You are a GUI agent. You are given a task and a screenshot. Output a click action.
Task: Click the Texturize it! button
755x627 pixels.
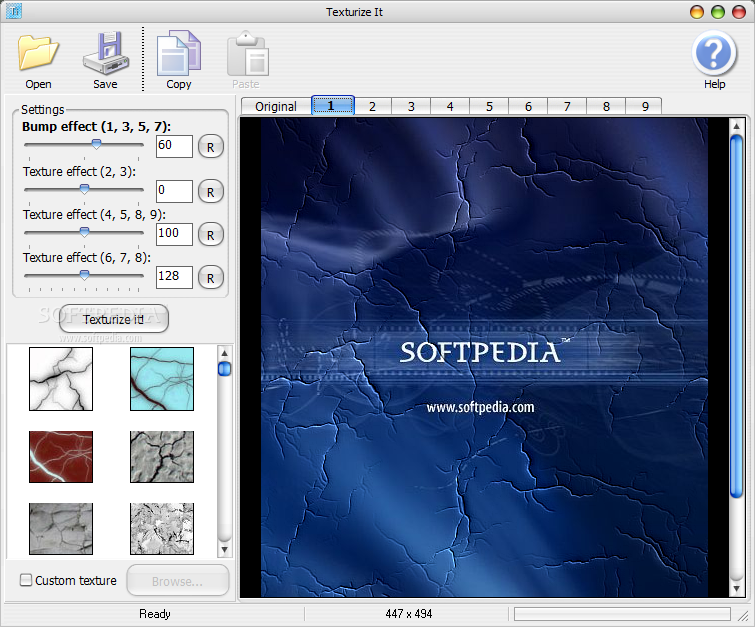point(114,319)
